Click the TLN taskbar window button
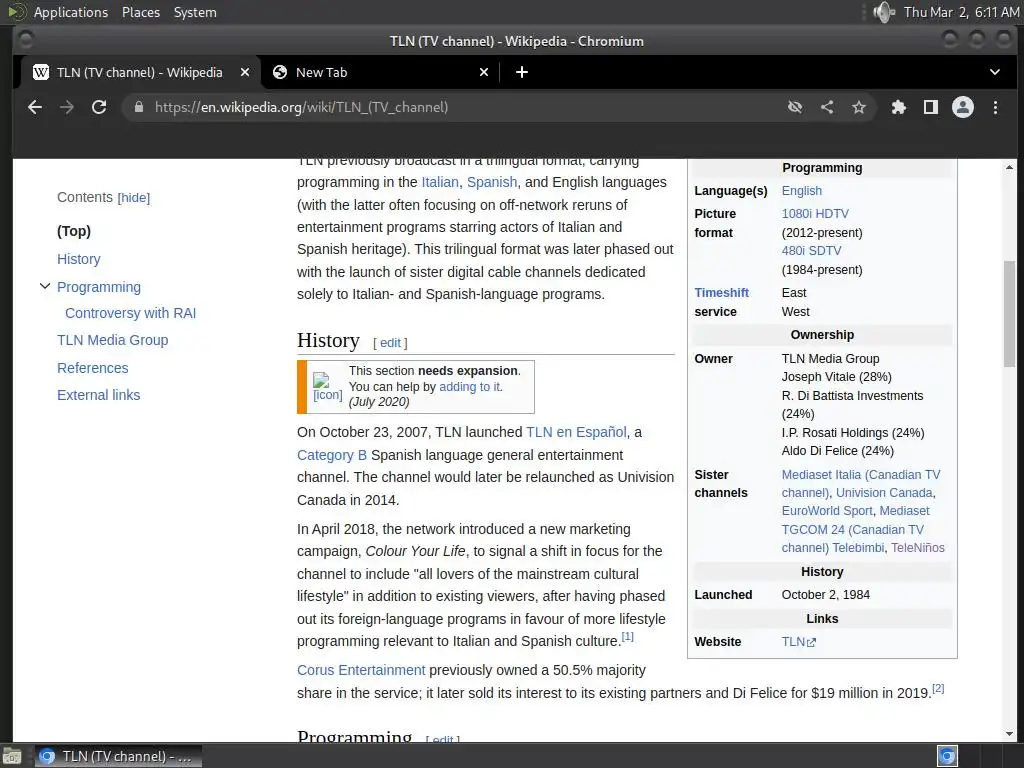Viewport: 1024px width, 768px height. (x=118, y=756)
